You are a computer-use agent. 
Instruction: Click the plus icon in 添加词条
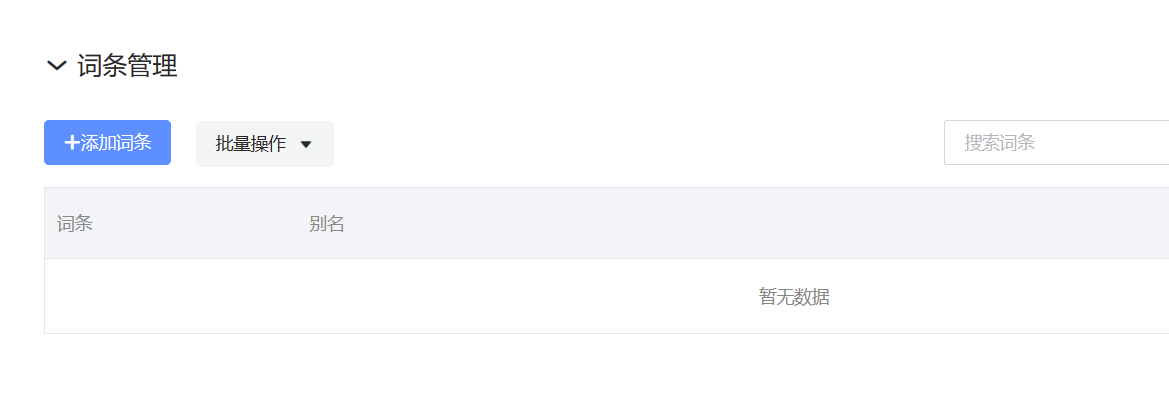(72, 142)
